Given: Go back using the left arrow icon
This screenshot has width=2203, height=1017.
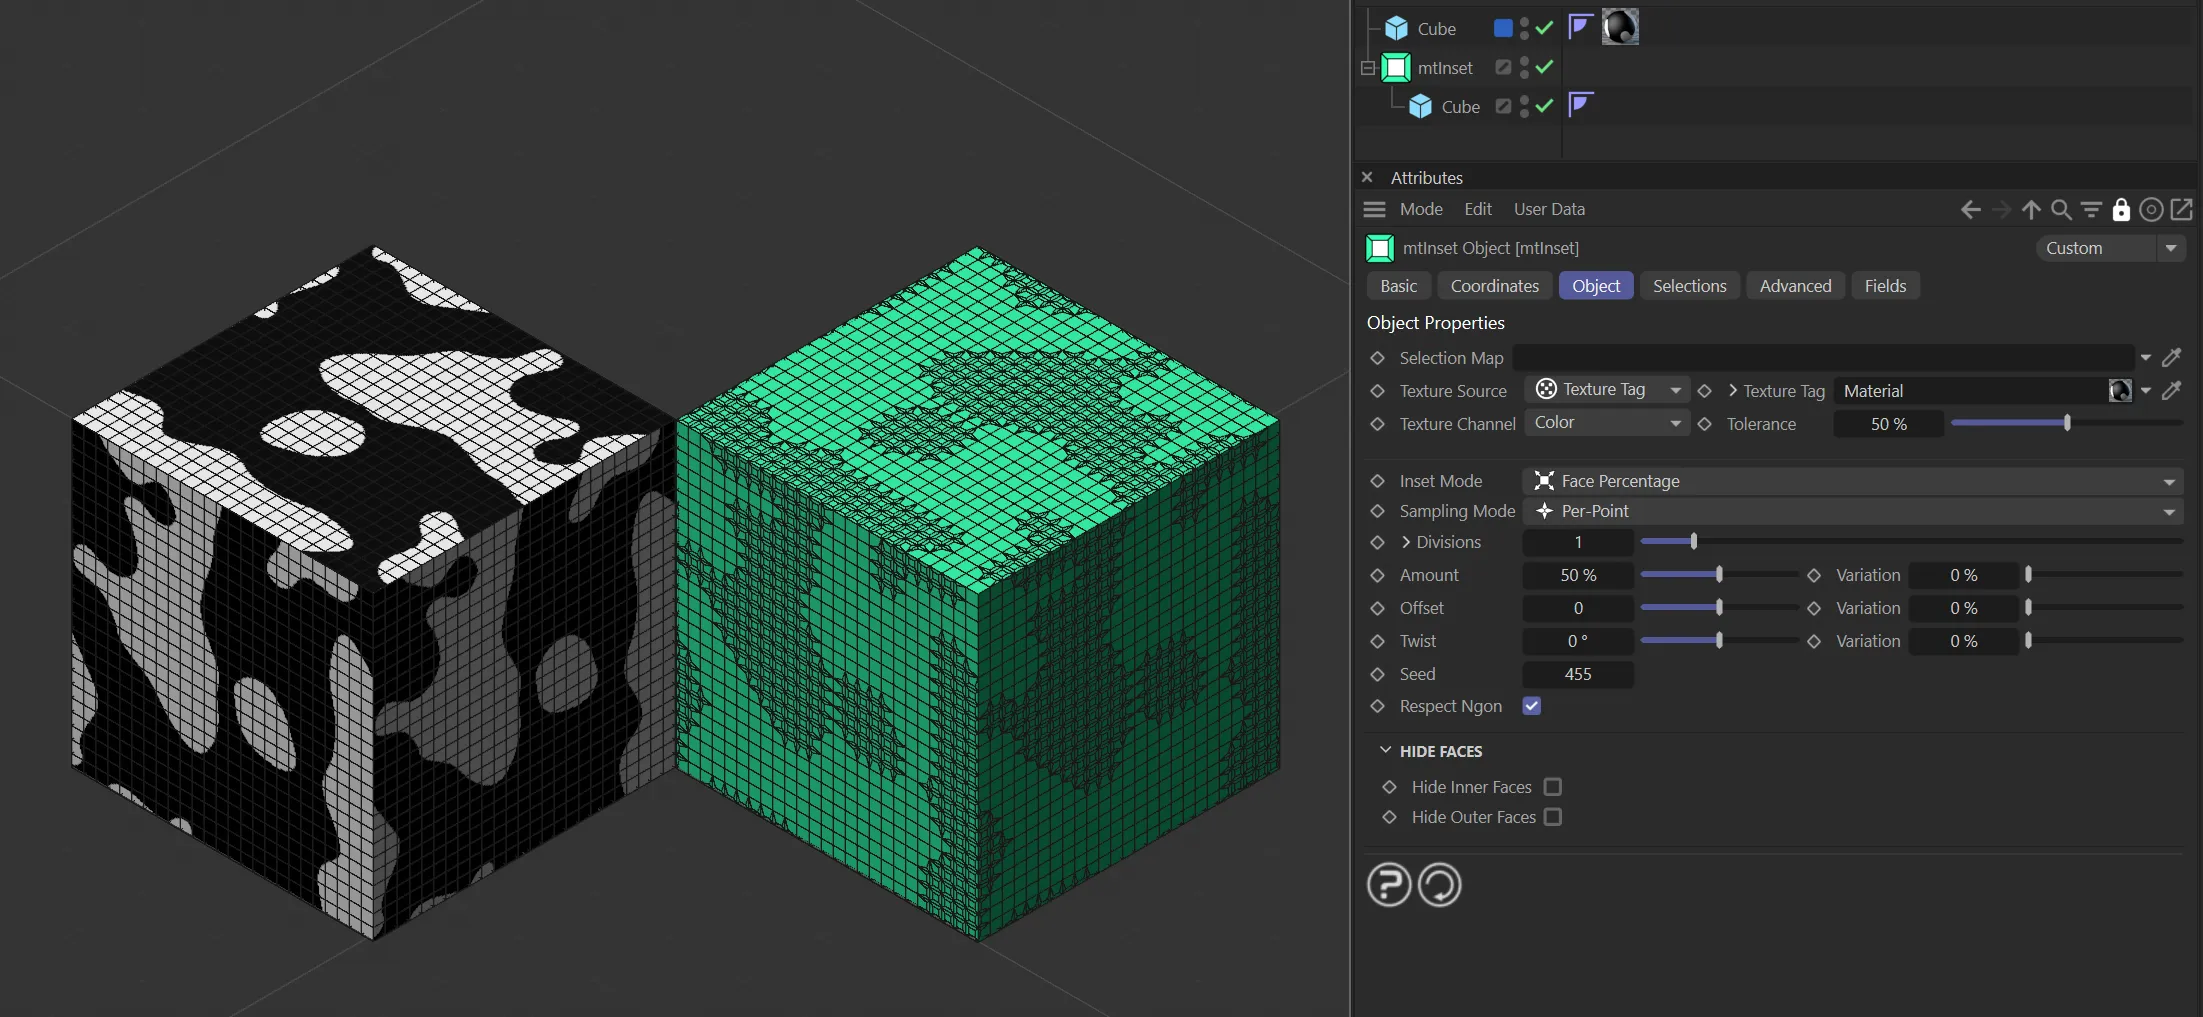Looking at the screenshot, I should [1970, 210].
